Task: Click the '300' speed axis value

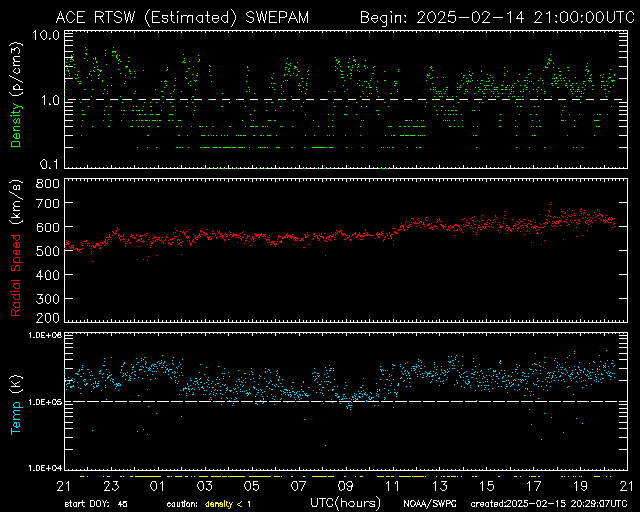Action: click(47, 299)
